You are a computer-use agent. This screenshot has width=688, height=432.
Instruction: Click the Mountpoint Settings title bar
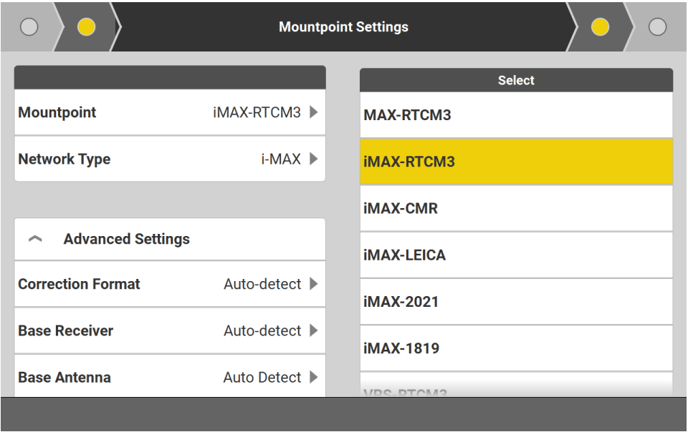tap(343, 27)
